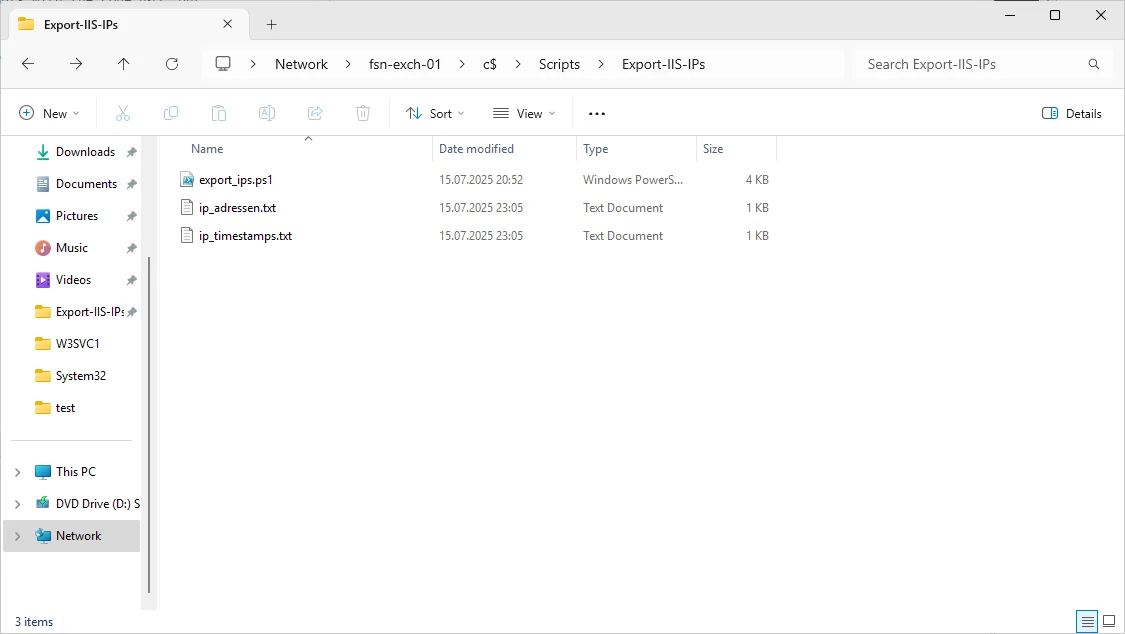This screenshot has width=1125, height=634.
Task: Go back with the back arrow
Action: 28,64
